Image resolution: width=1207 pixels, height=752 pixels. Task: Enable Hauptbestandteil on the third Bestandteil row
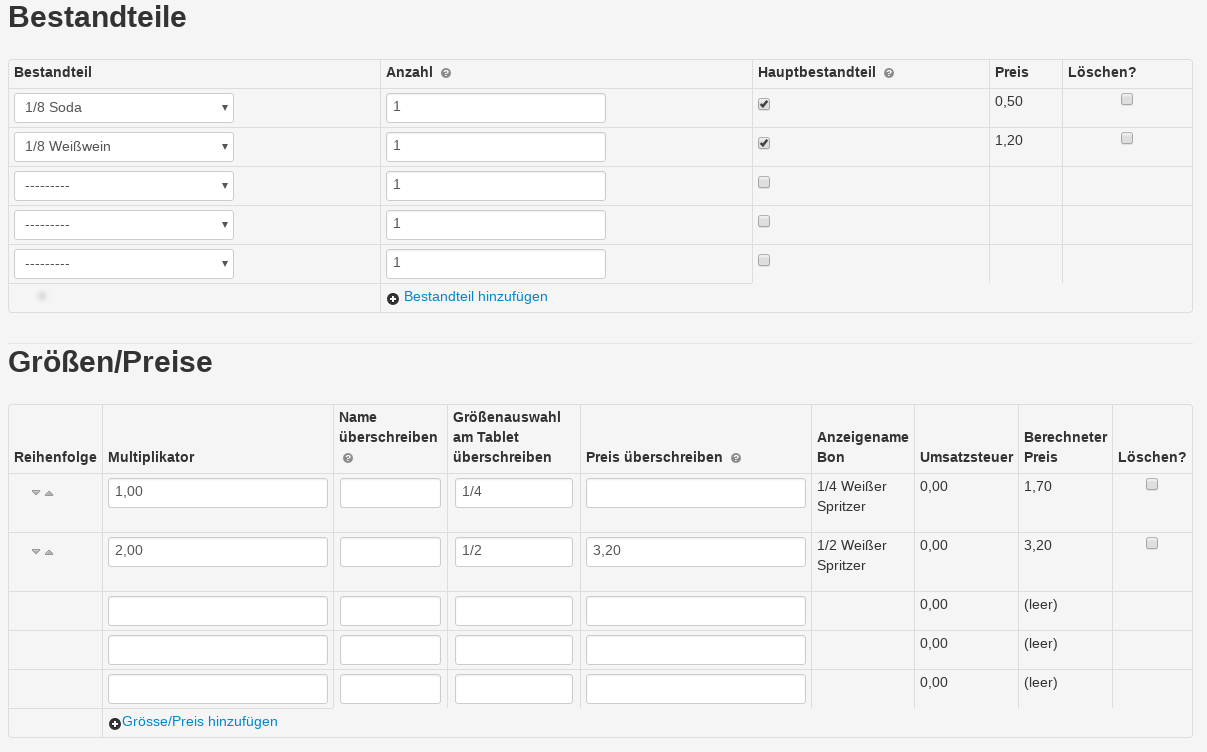click(x=764, y=182)
